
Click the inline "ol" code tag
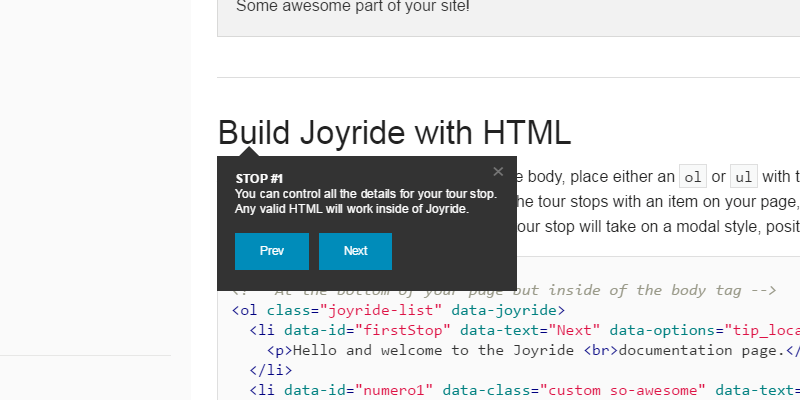point(691,177)
